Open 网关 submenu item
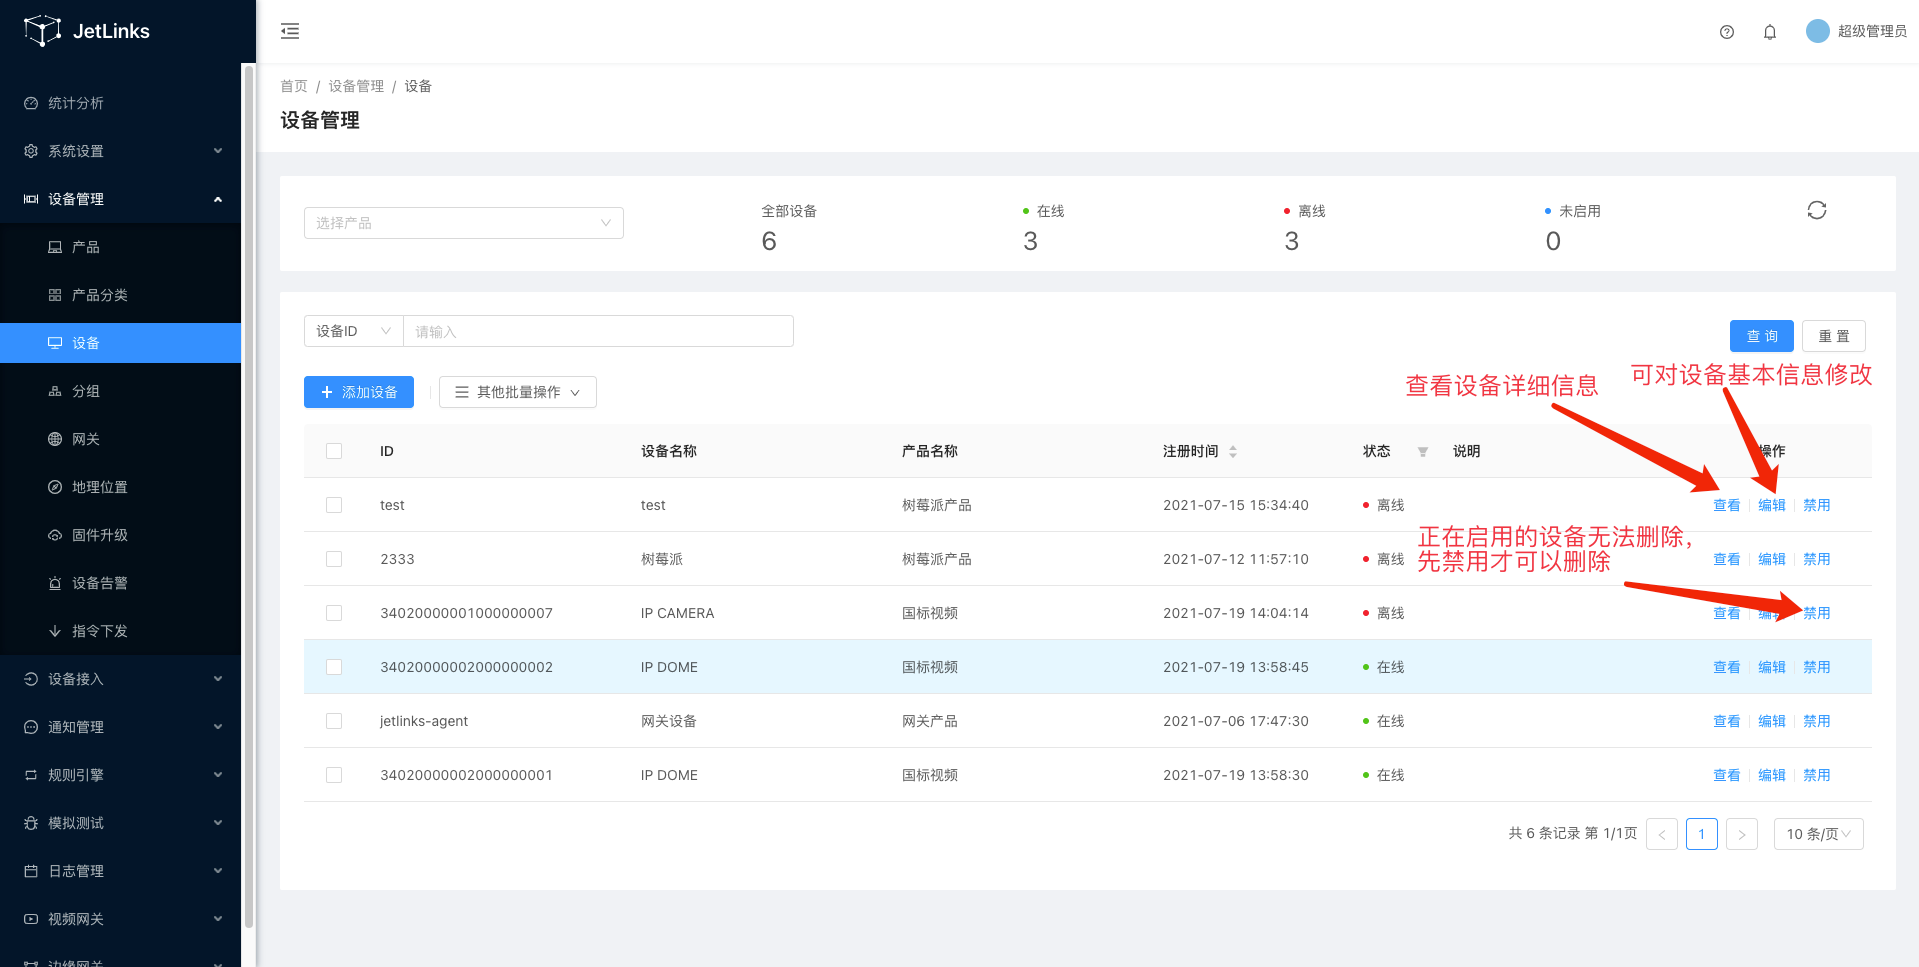Image resolution: width=1919 pixels, height=967 pixels. [x=120, y=439]
